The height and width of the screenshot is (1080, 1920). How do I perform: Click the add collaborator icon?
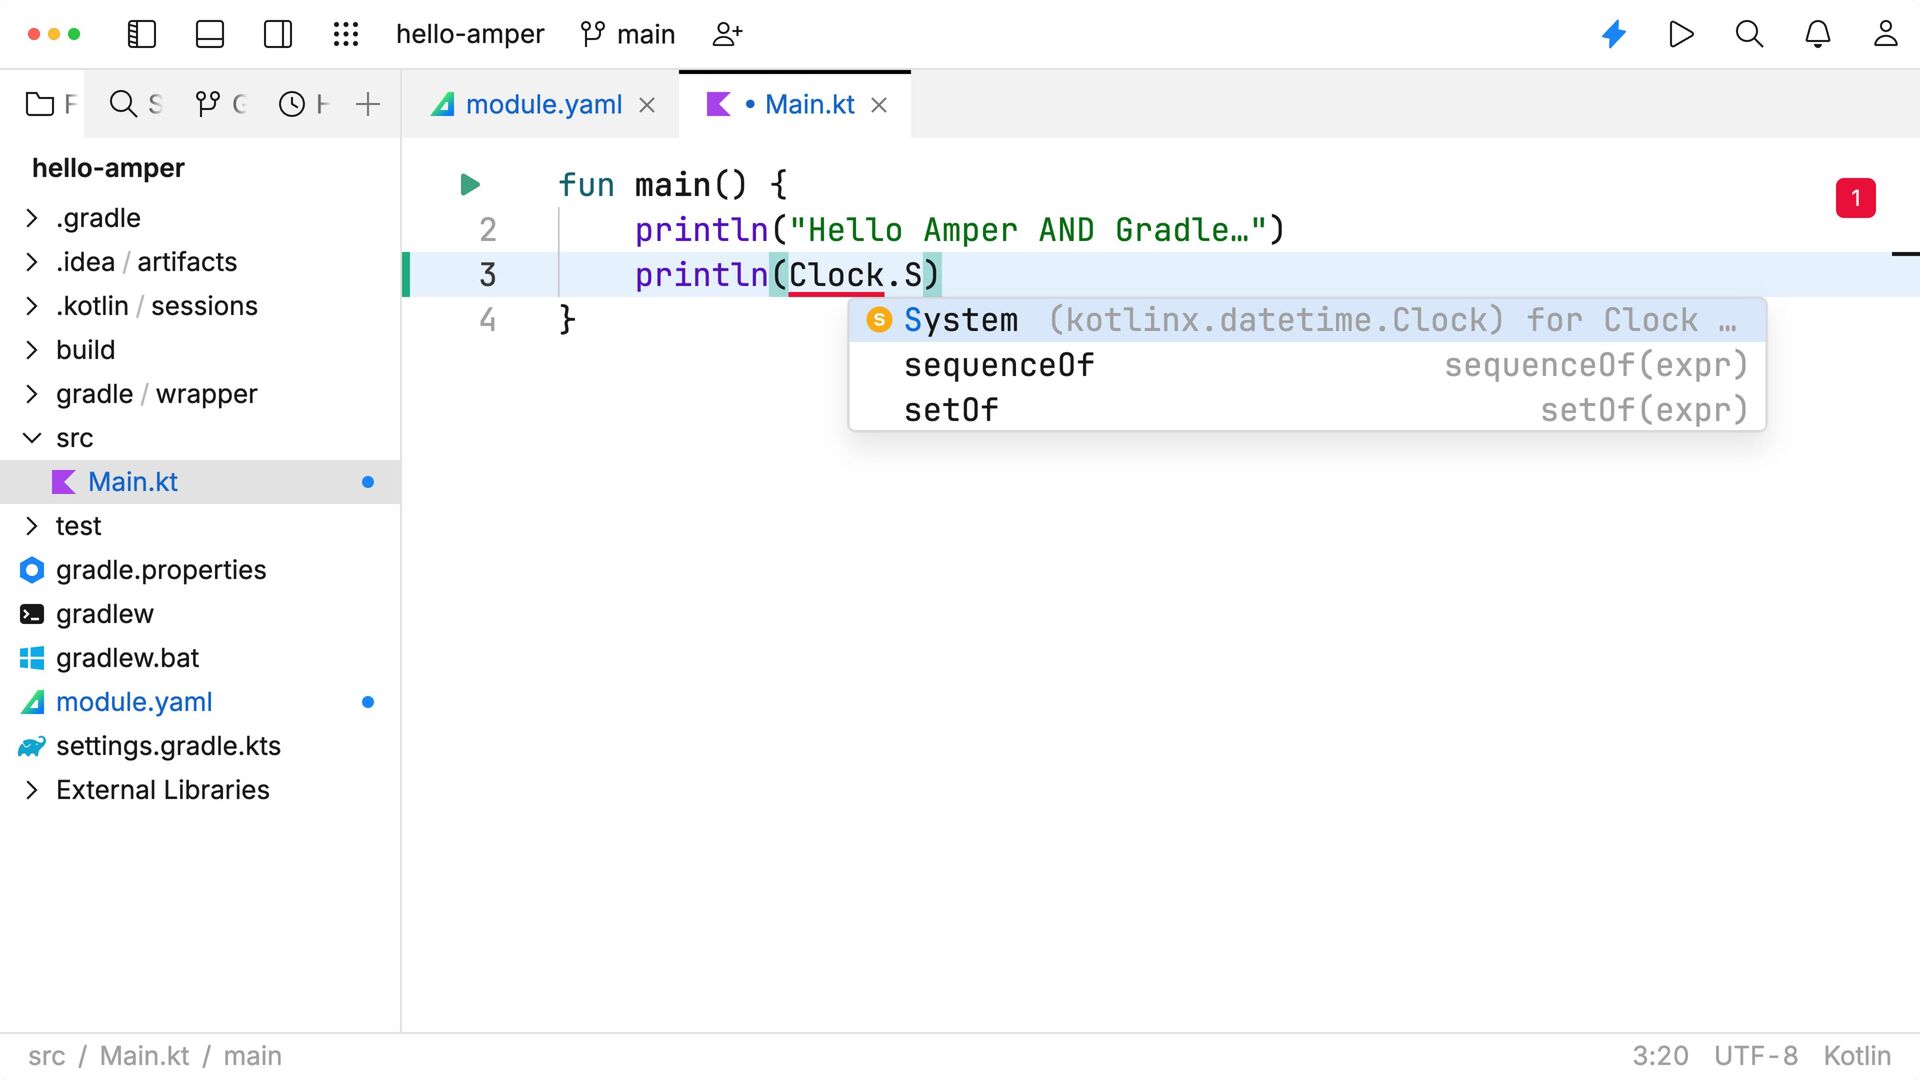point(727,34)
